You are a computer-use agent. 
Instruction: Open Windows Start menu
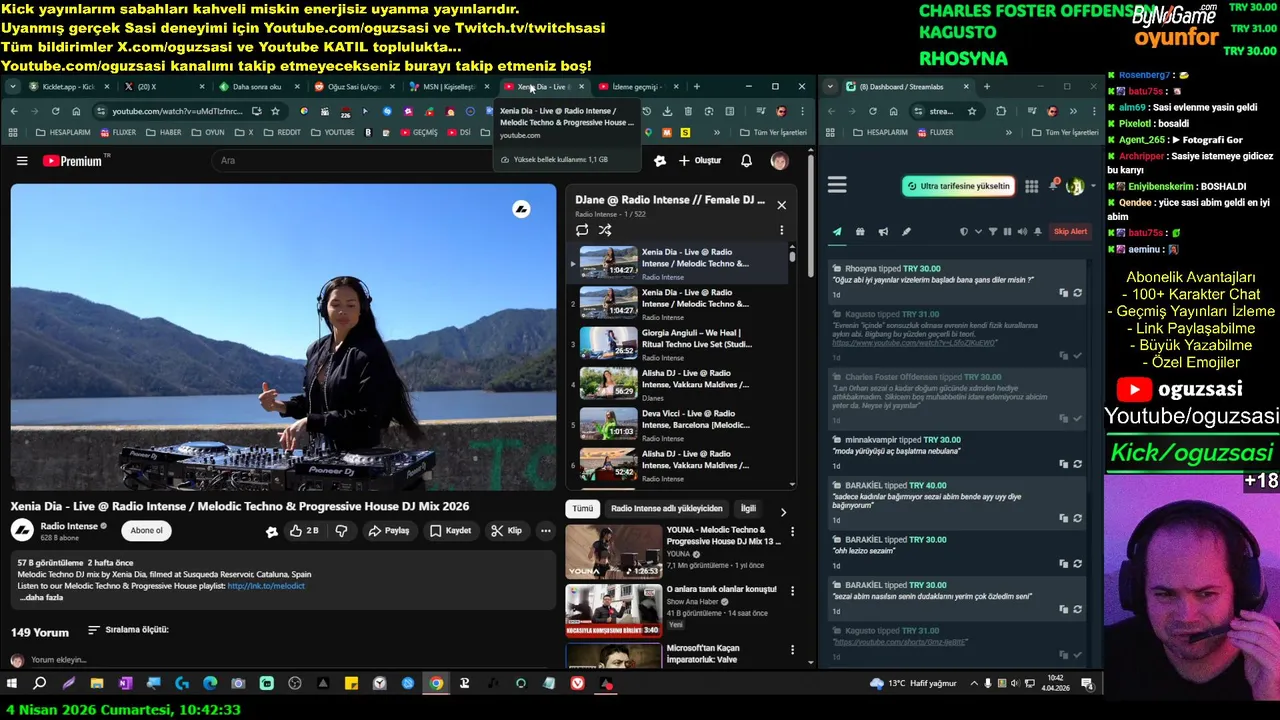[12, 684]
